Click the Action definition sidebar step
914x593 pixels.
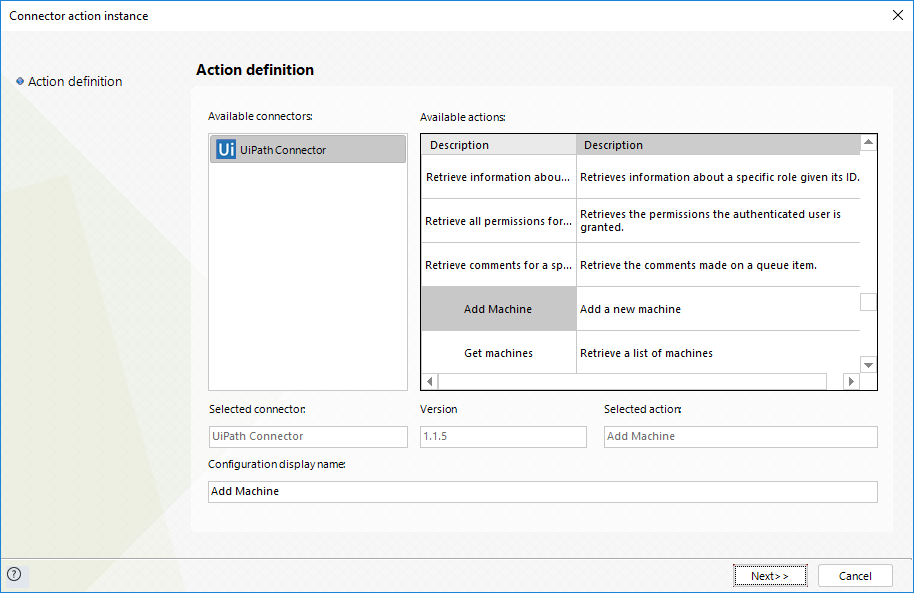click(75, 81)
